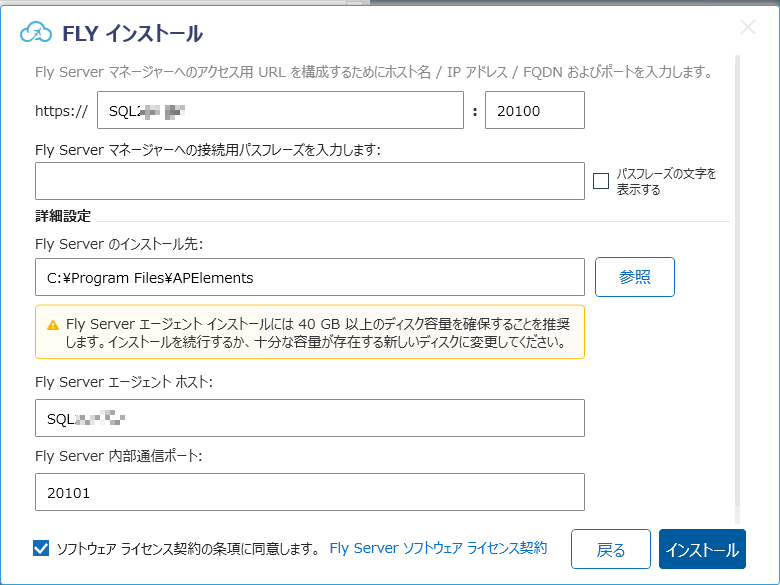Click the Fly Server のインストール先 label

point(119,244)
